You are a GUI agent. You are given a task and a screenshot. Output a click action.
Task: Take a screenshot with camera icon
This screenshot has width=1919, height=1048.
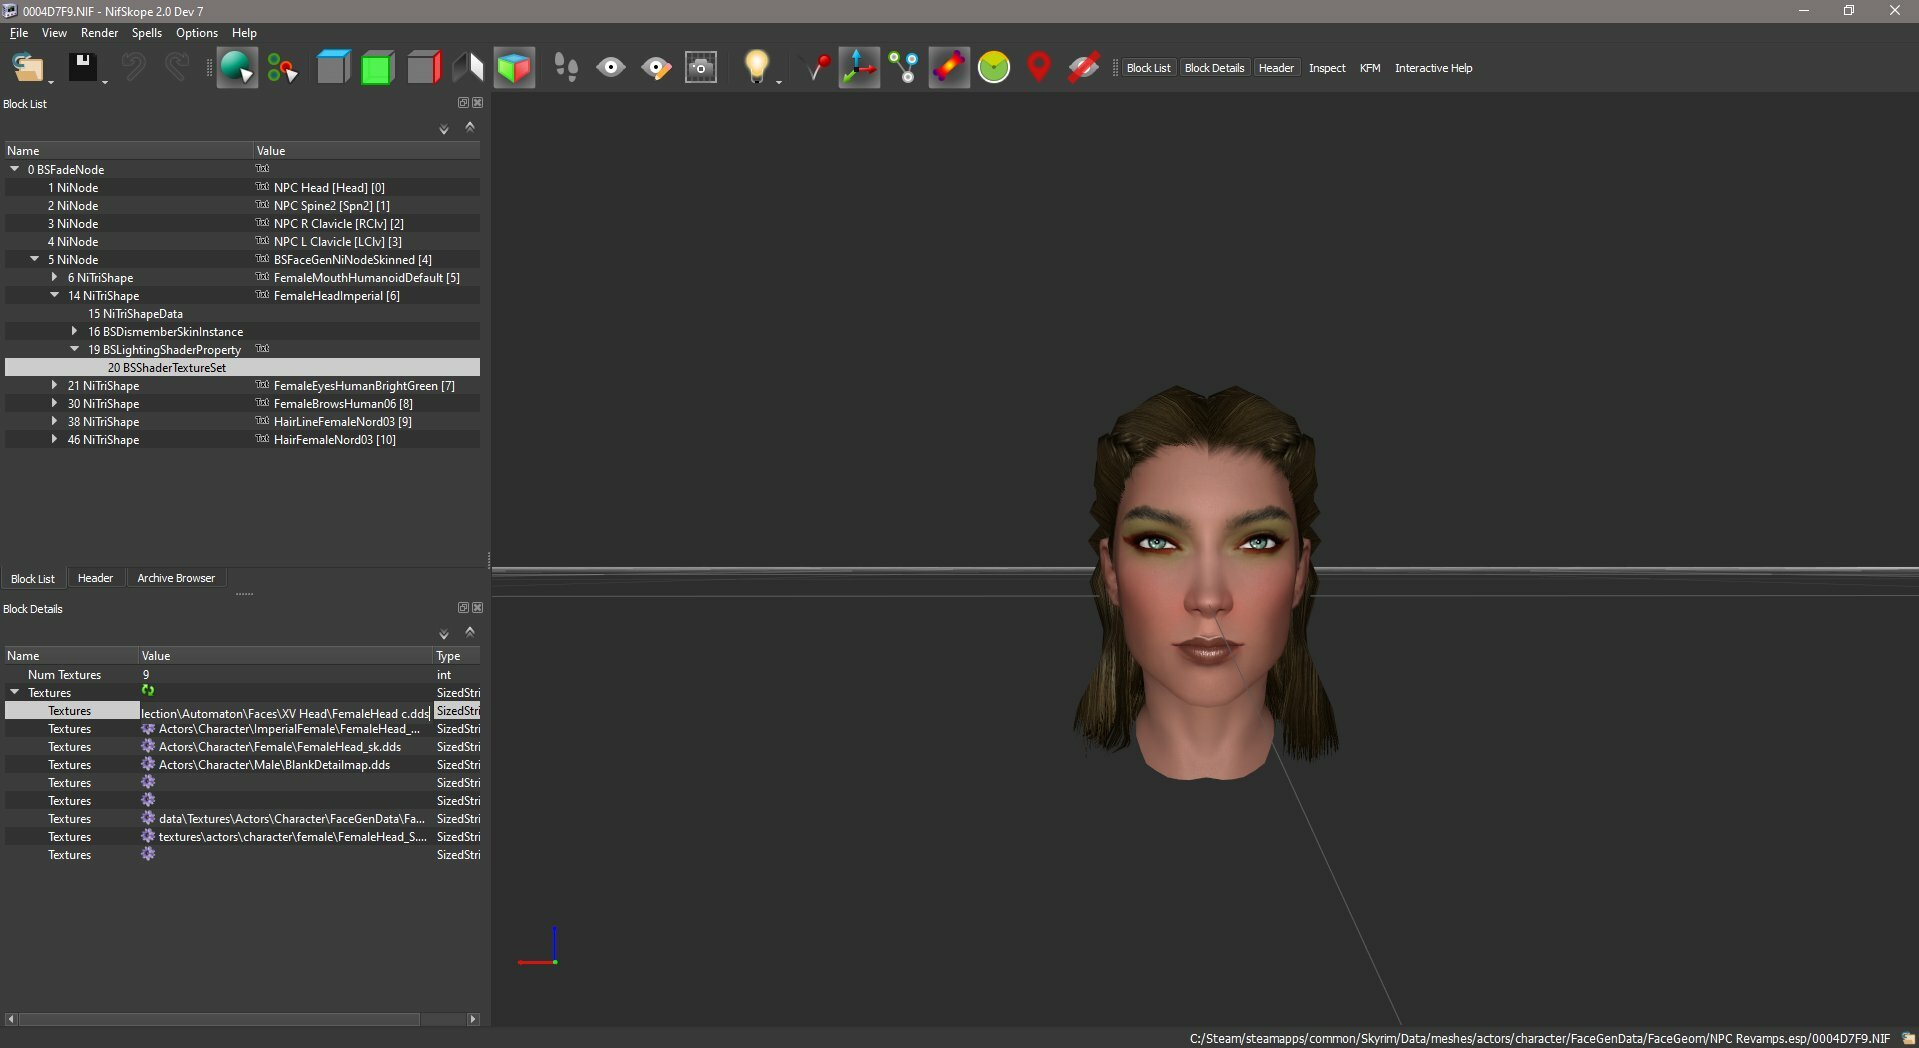coord(701,67)
